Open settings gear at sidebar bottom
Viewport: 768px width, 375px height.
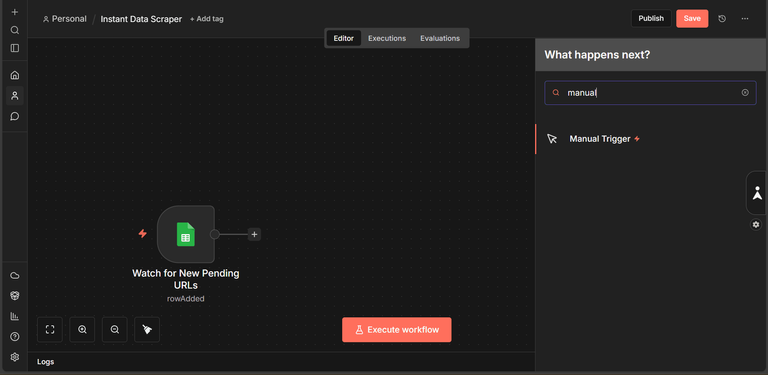coord(15,357)
